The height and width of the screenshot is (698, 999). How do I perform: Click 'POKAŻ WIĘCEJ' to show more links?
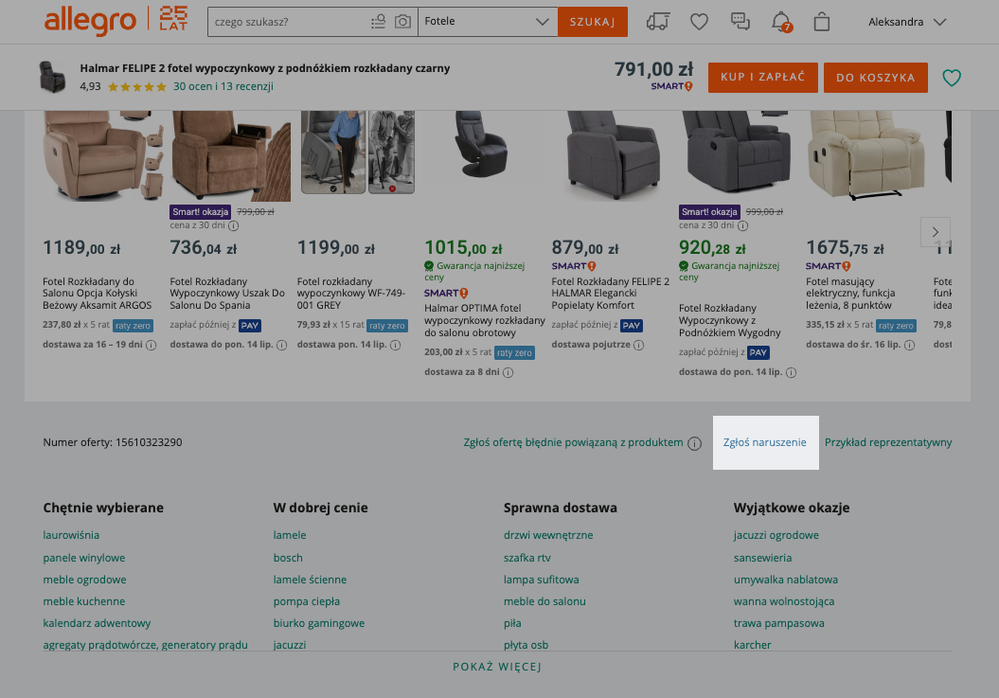(x=497, y=667)
